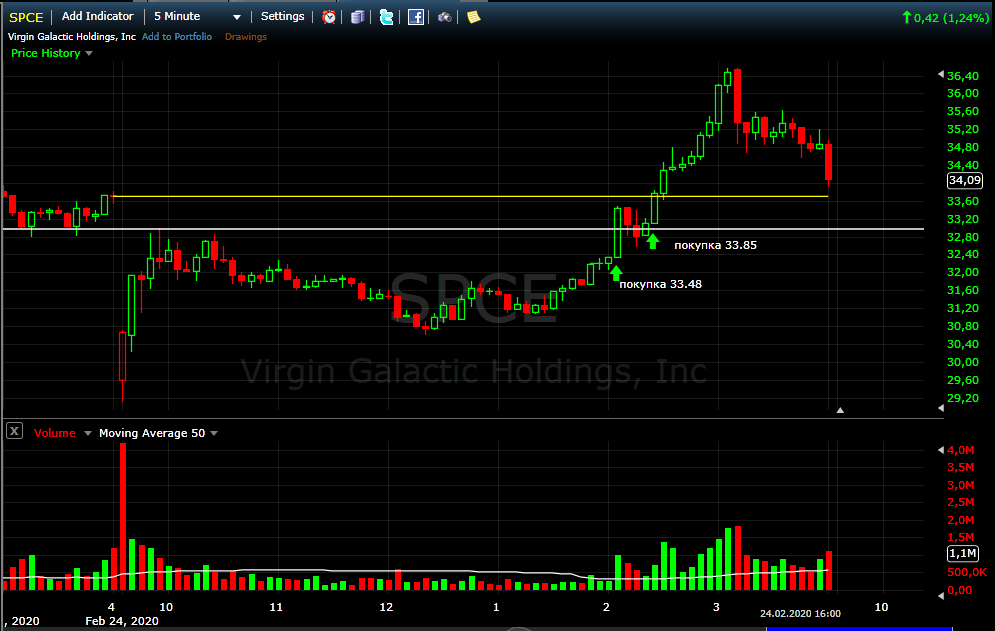Open the price alert alarm clock icon
The width and height of the screenshot is (995, 631).
coord(329,17)
